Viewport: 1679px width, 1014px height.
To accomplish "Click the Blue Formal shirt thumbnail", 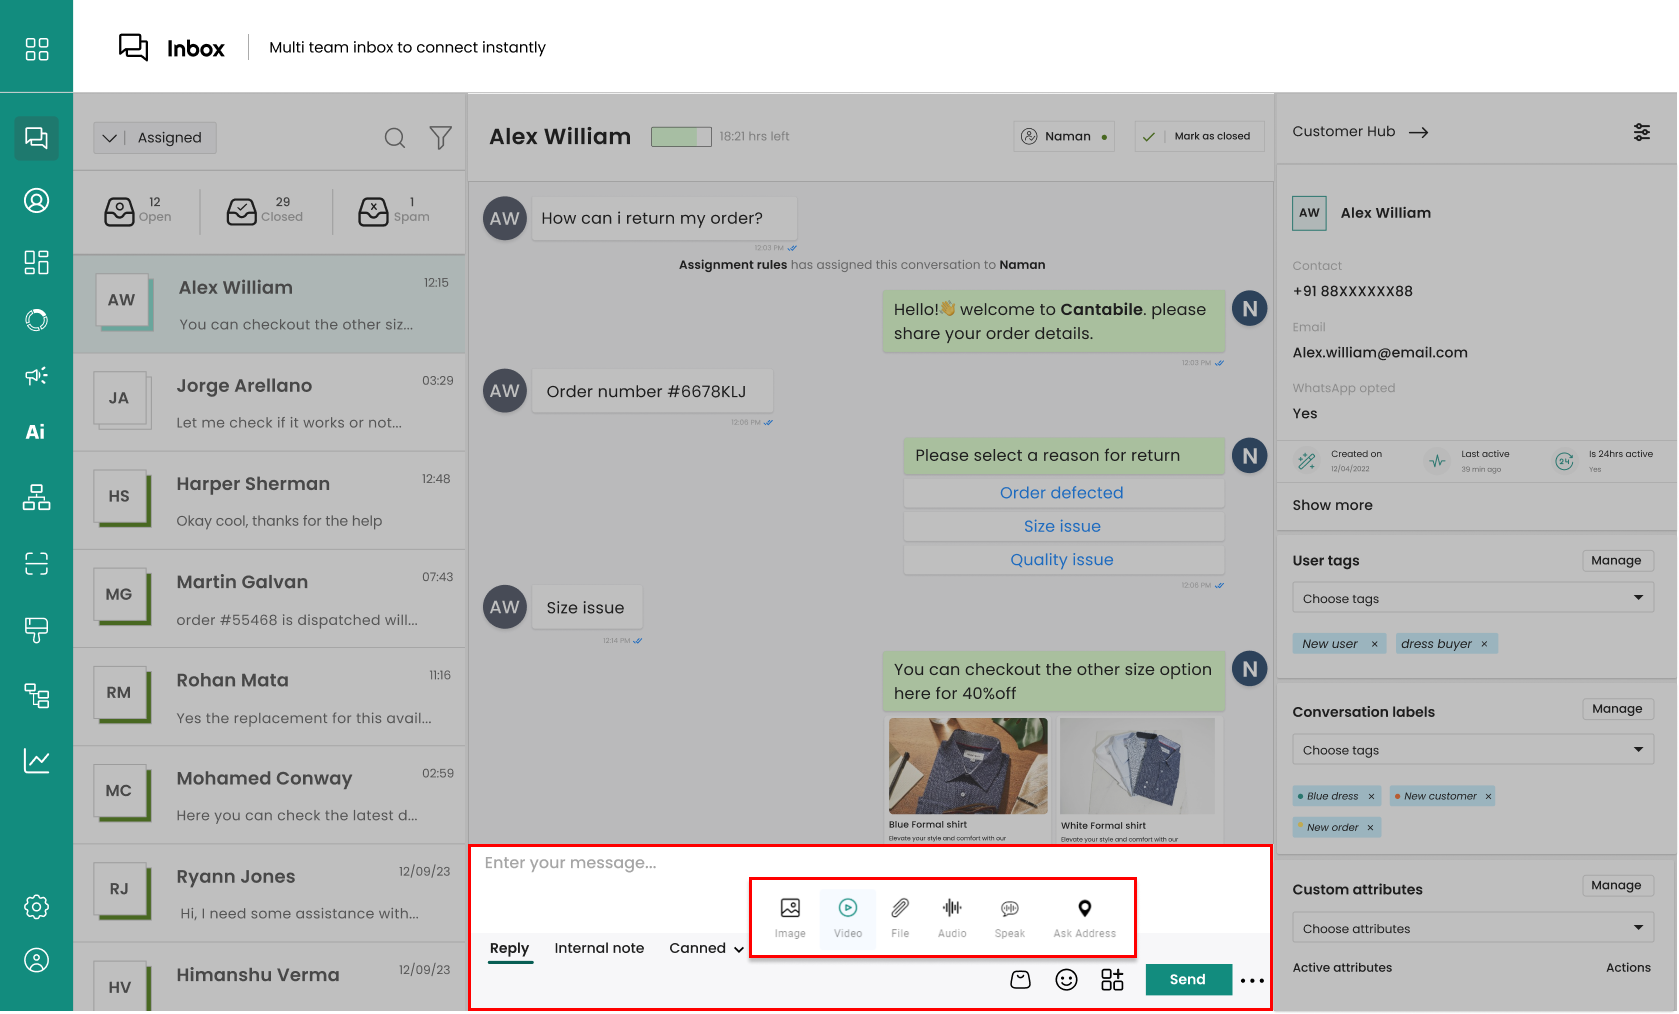I will coord(967,766).
